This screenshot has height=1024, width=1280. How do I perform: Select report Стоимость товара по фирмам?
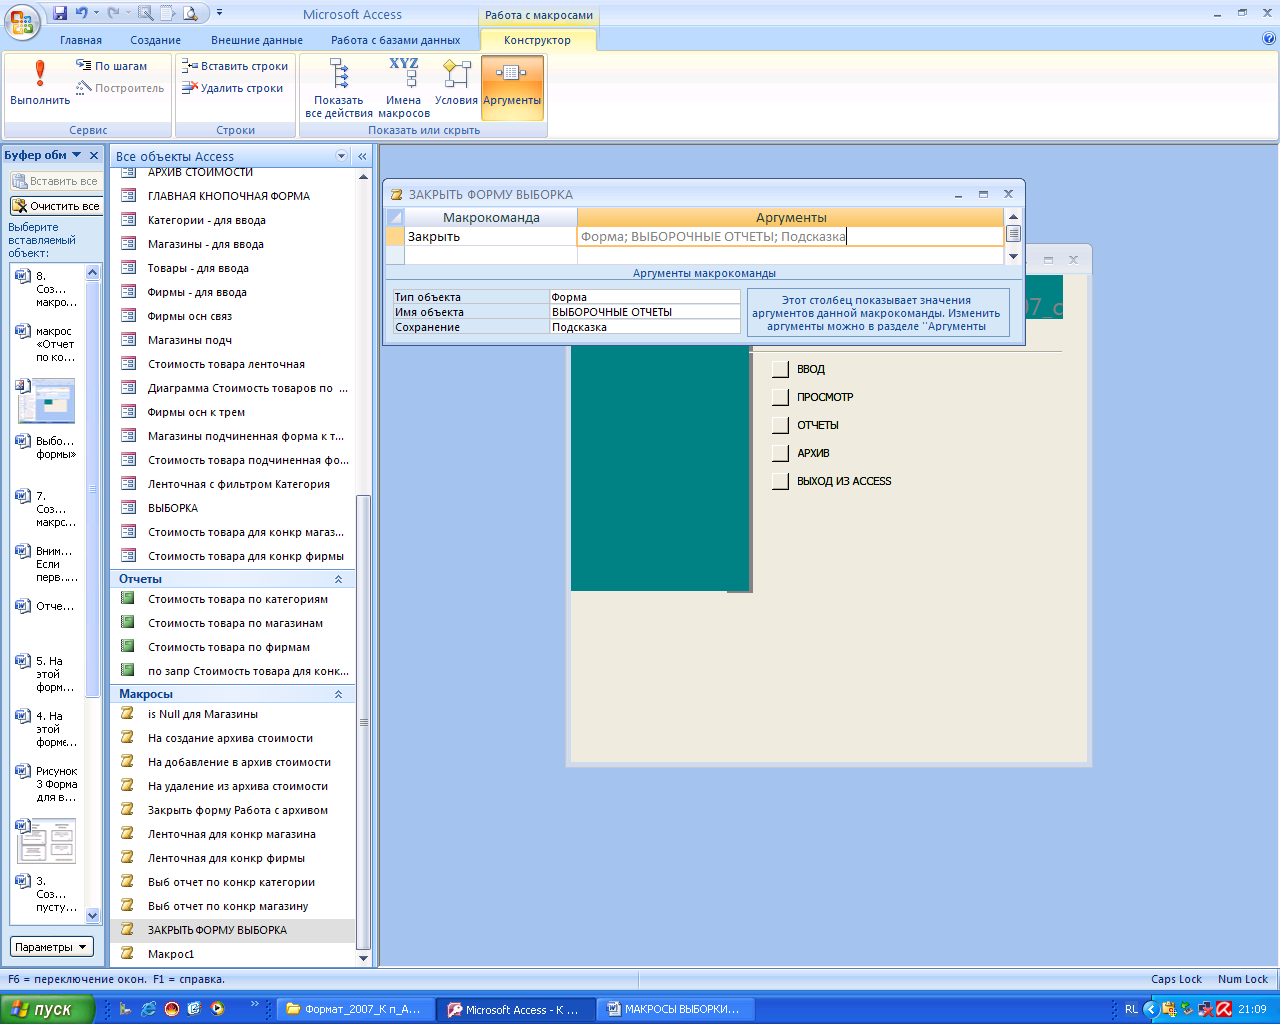pyautogui.click(x=232, y=647)
